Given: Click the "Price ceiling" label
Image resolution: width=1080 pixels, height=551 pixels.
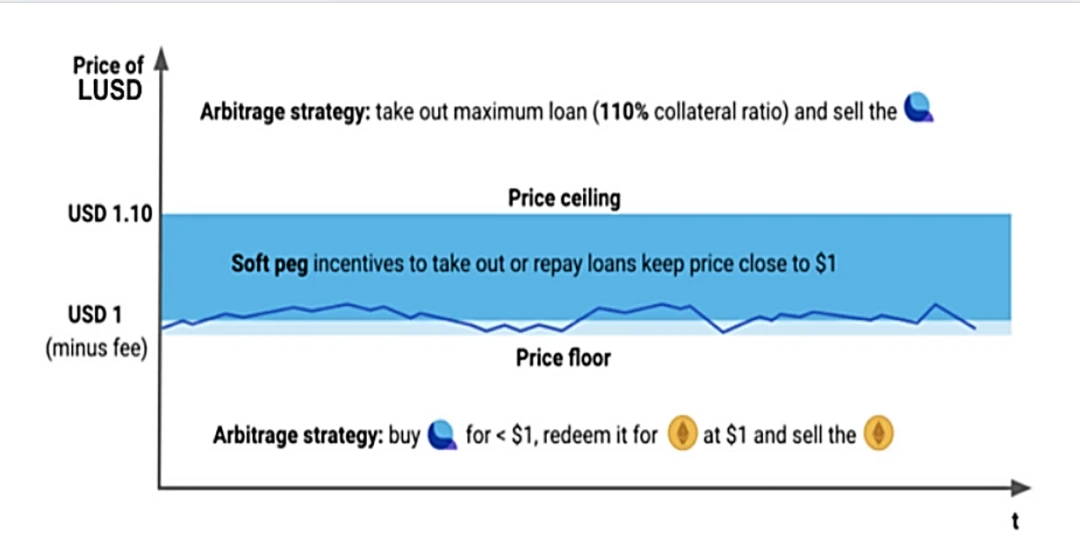Looking at the screenshot, I should (564, 198).
